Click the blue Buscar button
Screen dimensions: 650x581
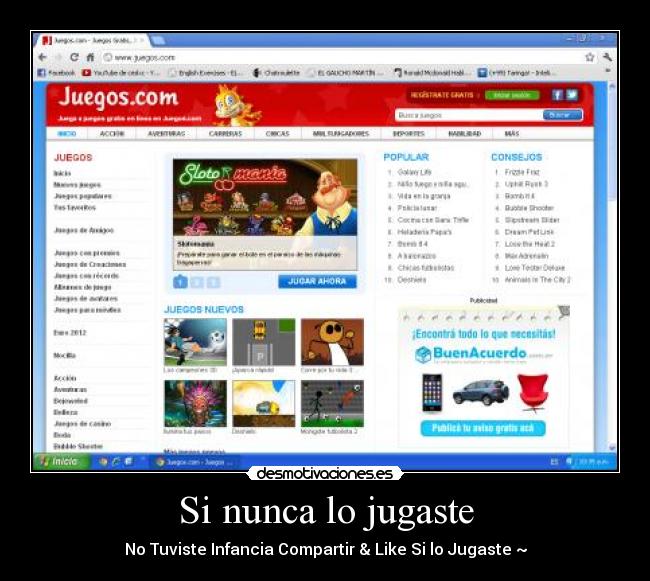point(563,115)
